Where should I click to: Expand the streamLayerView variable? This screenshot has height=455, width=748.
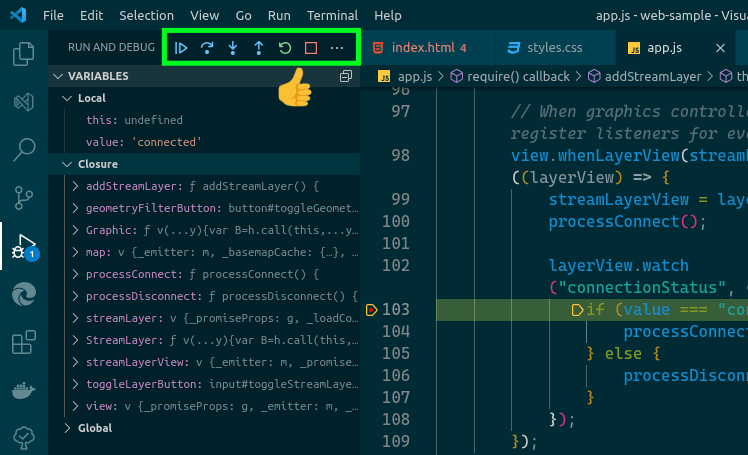(77, 362)
